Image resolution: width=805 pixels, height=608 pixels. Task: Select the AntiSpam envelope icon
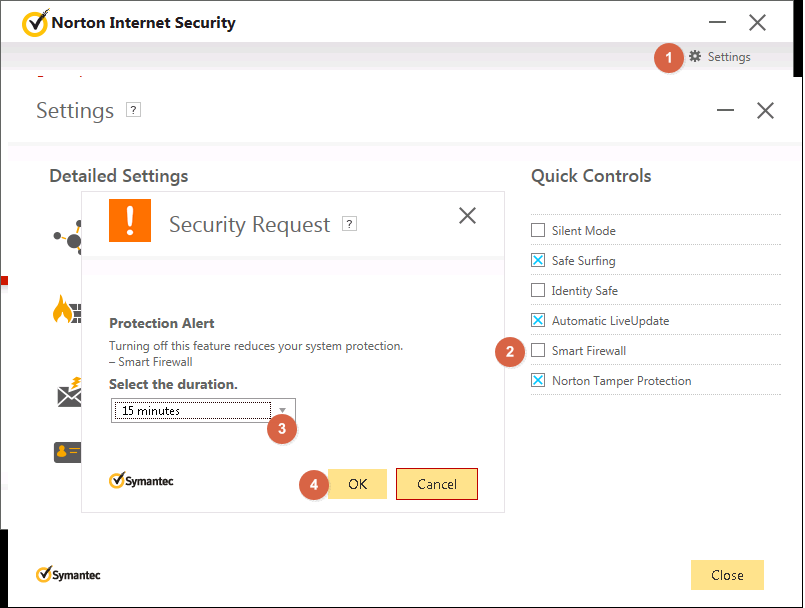point(68,394)
